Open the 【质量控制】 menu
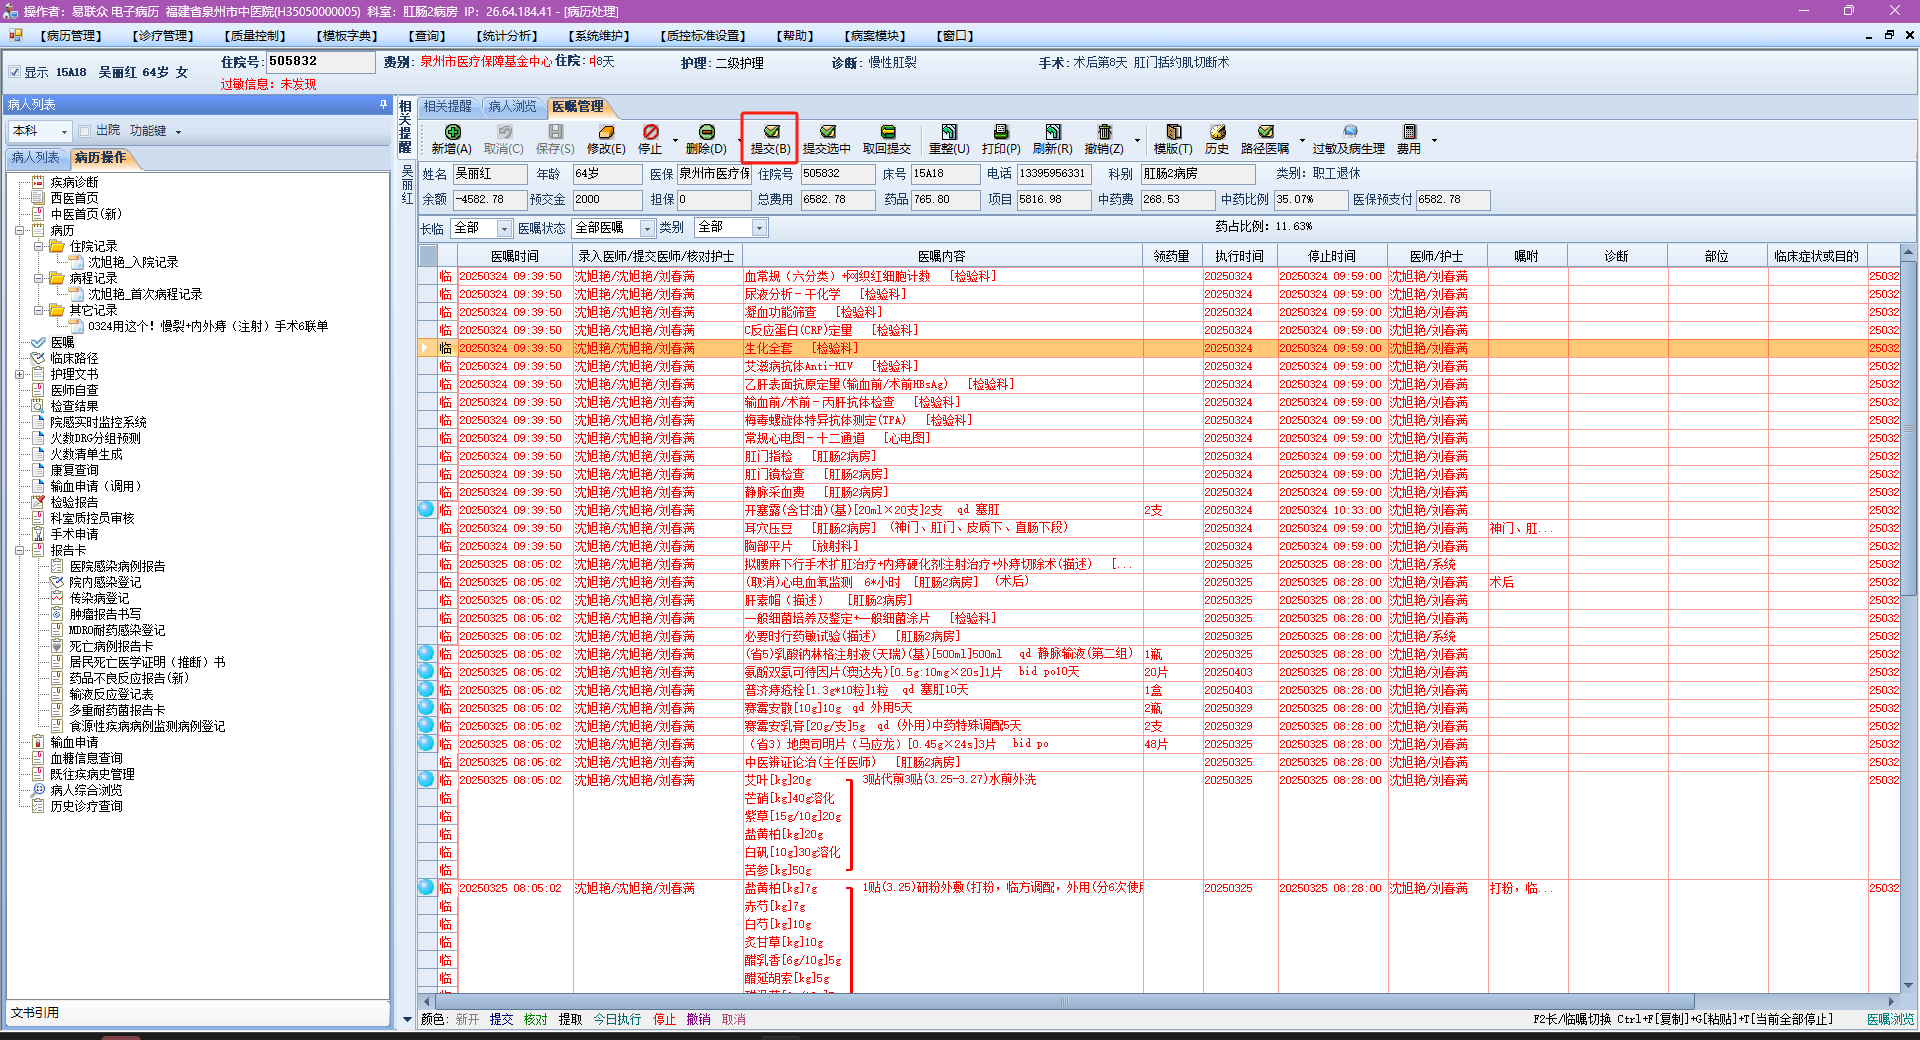The height and width of the screenshot is (1040, 1920). tap(257, 36)
